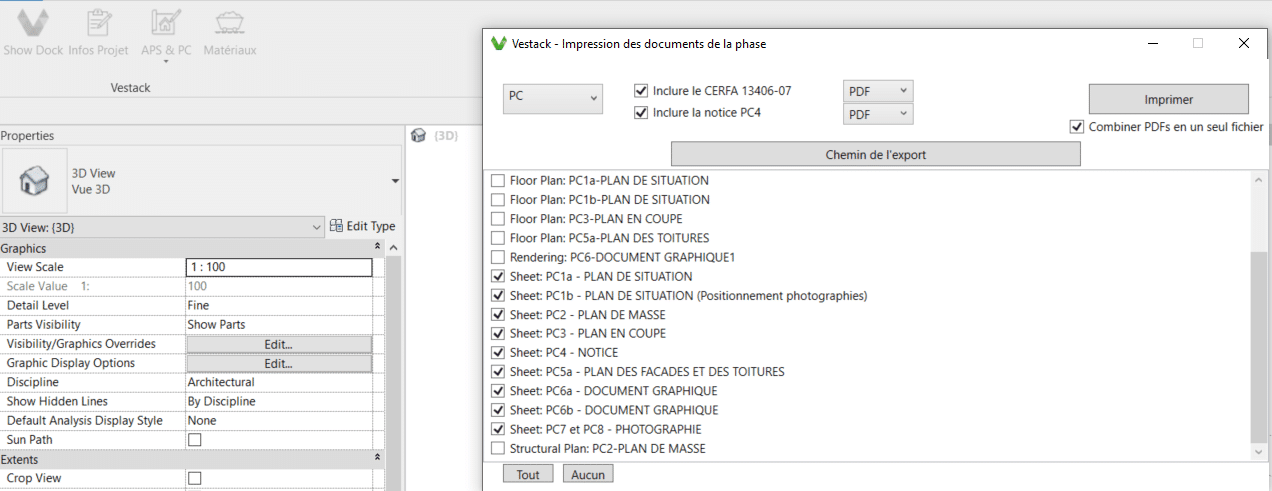This screenshot has width=1272, height=491.
Task: Click the Chemin de l'export button
Action: [x=875, y=154]
